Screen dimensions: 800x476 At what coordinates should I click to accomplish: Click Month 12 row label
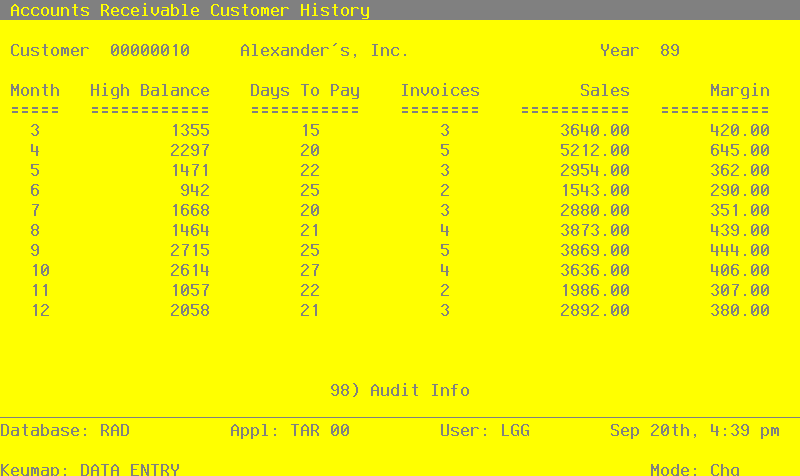40,310
